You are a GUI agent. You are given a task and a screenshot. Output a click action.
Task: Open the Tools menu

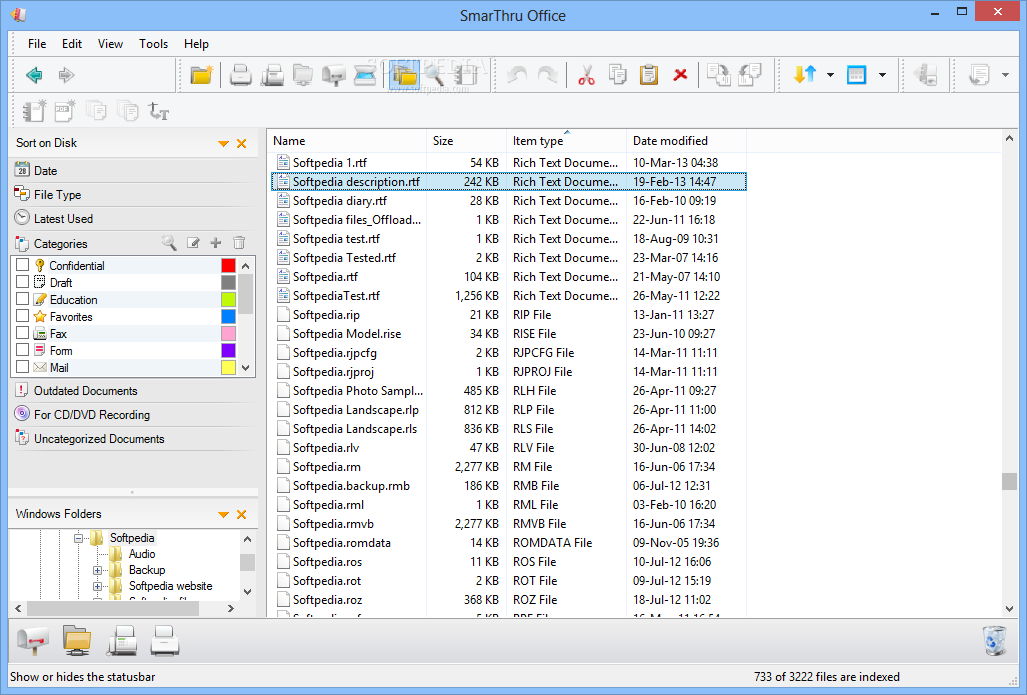coord(153,44)
